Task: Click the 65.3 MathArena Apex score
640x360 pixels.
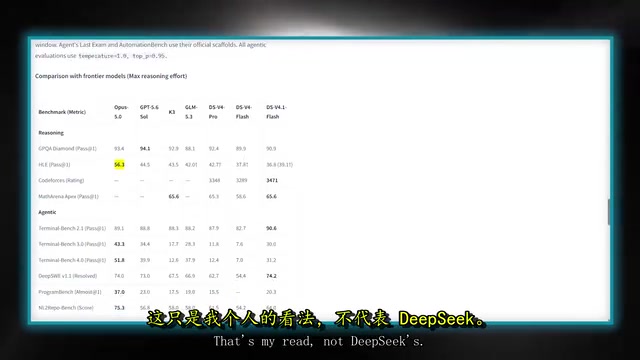Action: [x=213, y=196]
